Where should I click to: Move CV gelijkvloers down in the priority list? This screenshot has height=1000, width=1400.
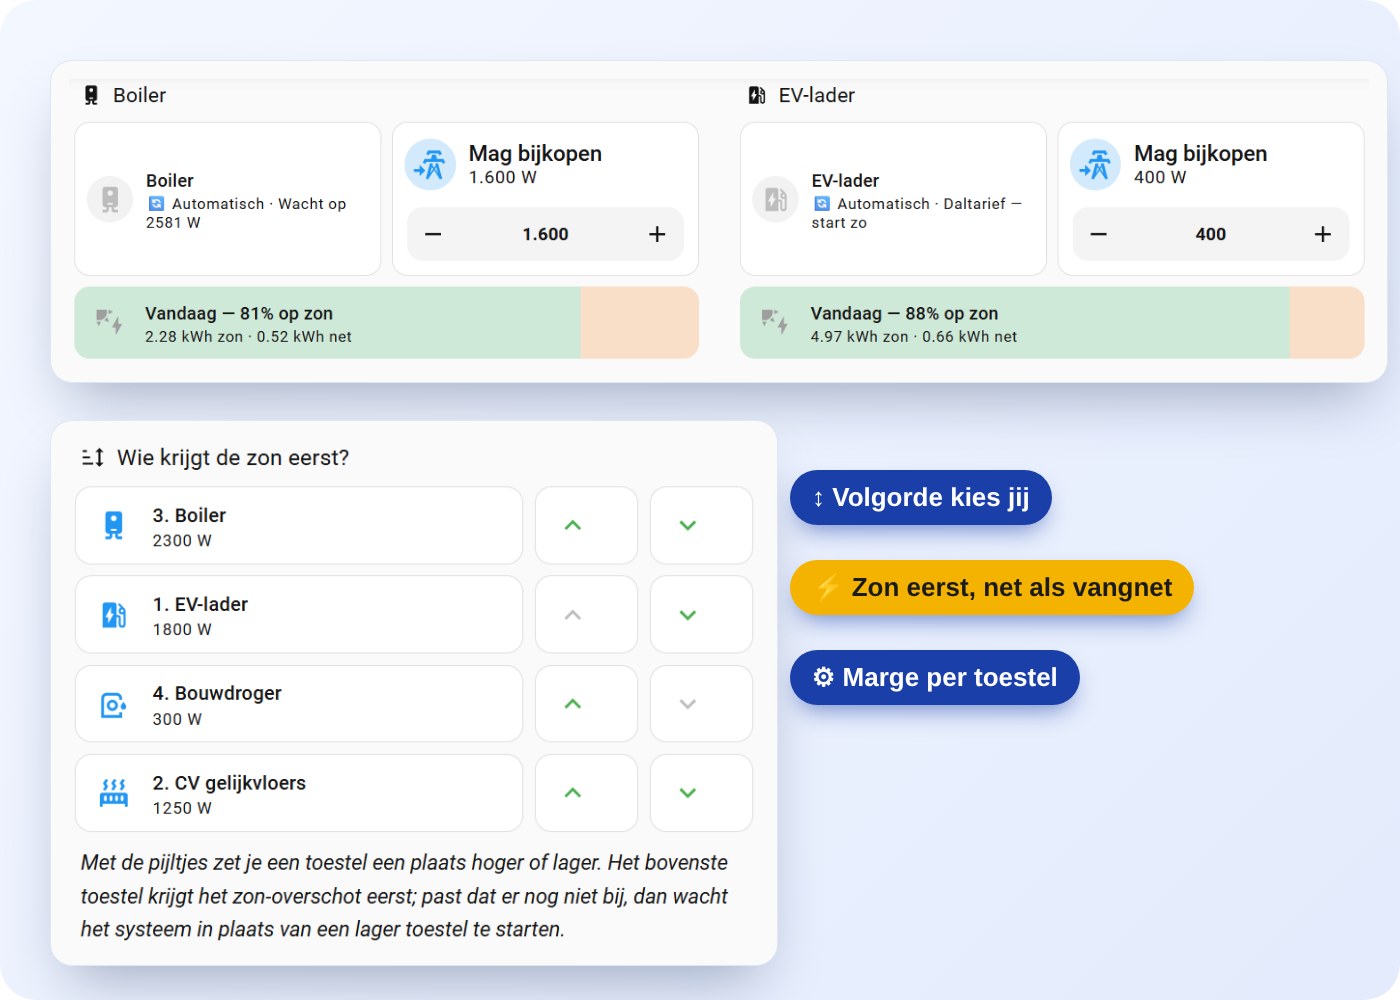(701, 793)
